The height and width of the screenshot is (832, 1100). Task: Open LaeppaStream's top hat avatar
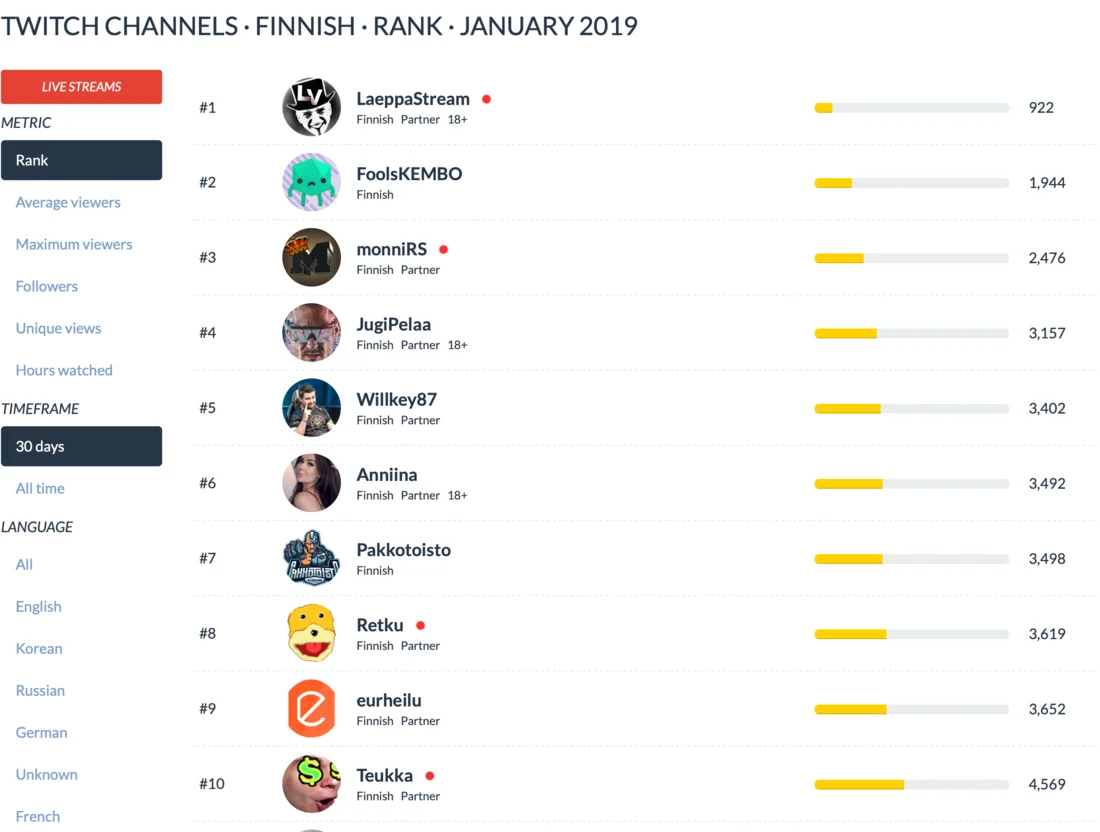(x=312, y=107)
